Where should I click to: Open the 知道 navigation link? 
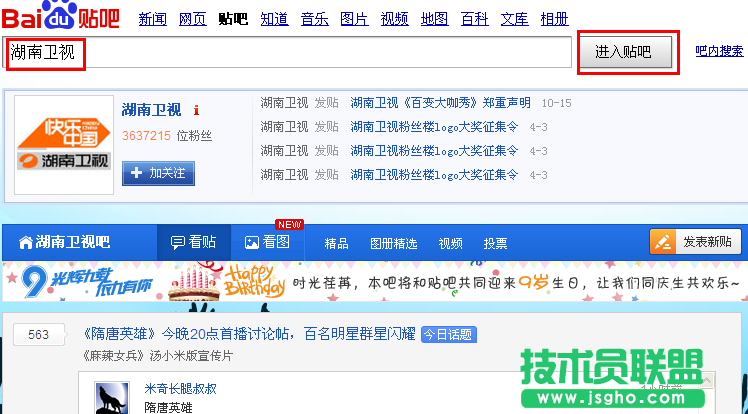point(274,19)
